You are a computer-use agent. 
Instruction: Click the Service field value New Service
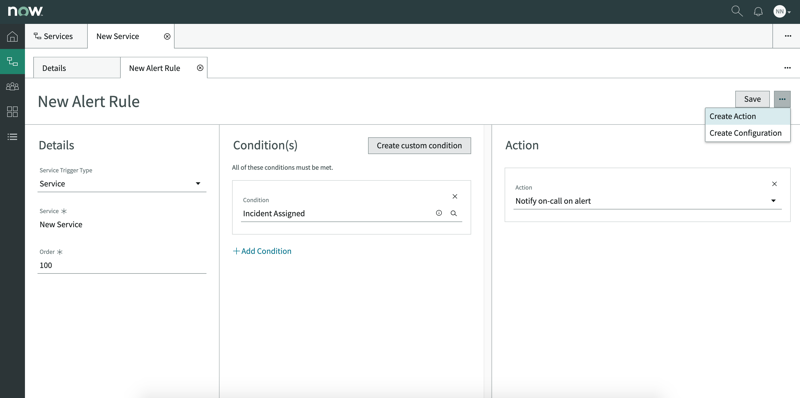(x=61, y=225)
